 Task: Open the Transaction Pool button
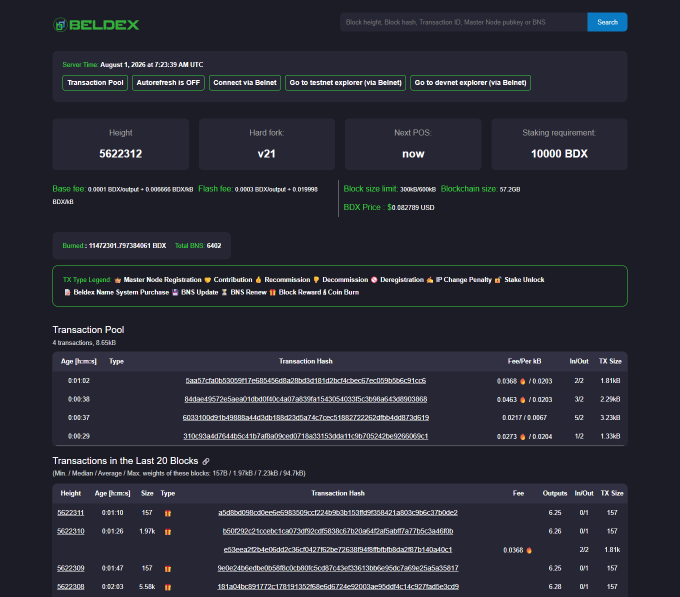(95, 83)
